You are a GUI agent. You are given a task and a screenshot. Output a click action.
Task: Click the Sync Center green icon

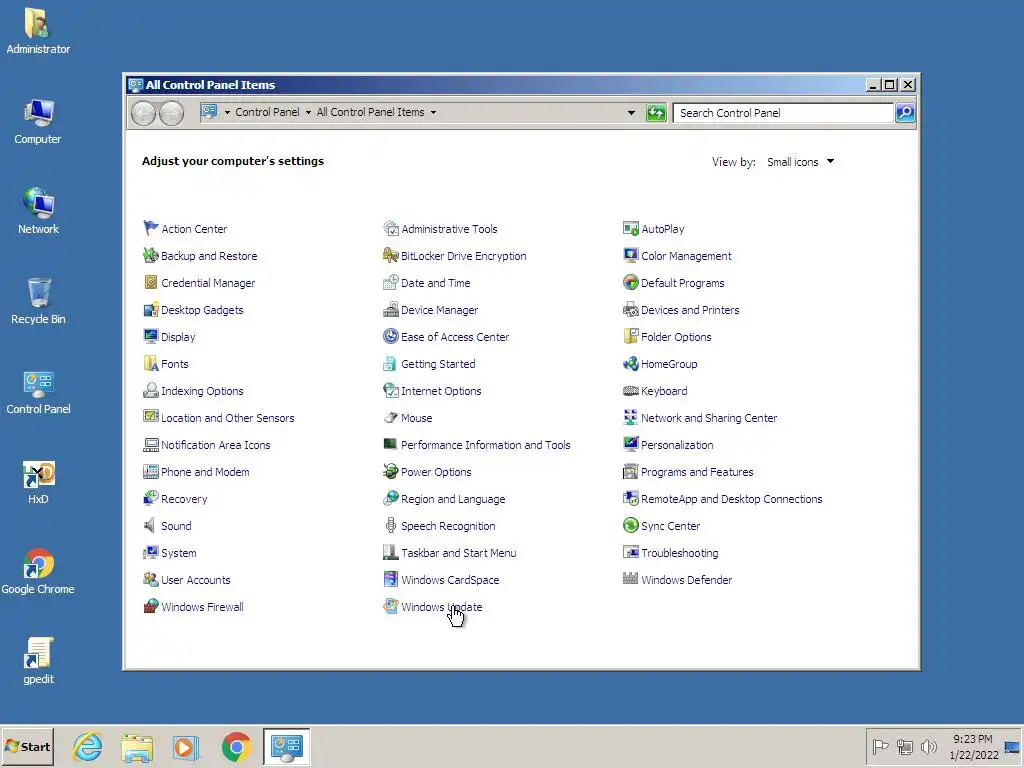630,525
